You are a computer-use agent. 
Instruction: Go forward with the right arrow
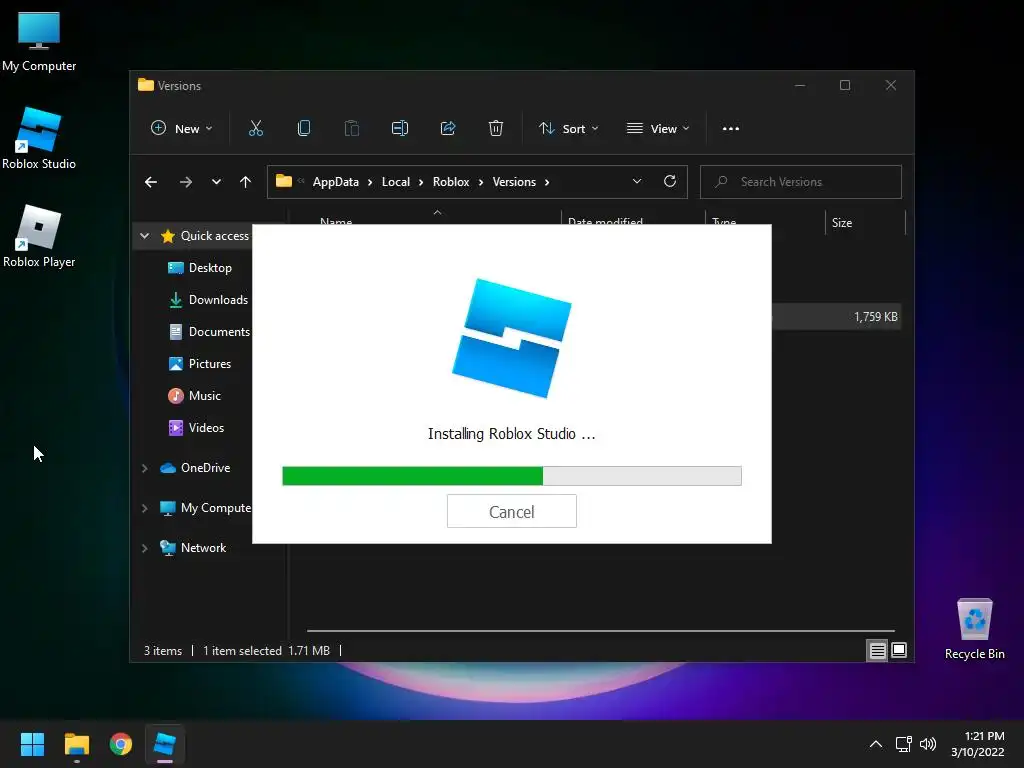pyautogui.click(x=186, y=182)
